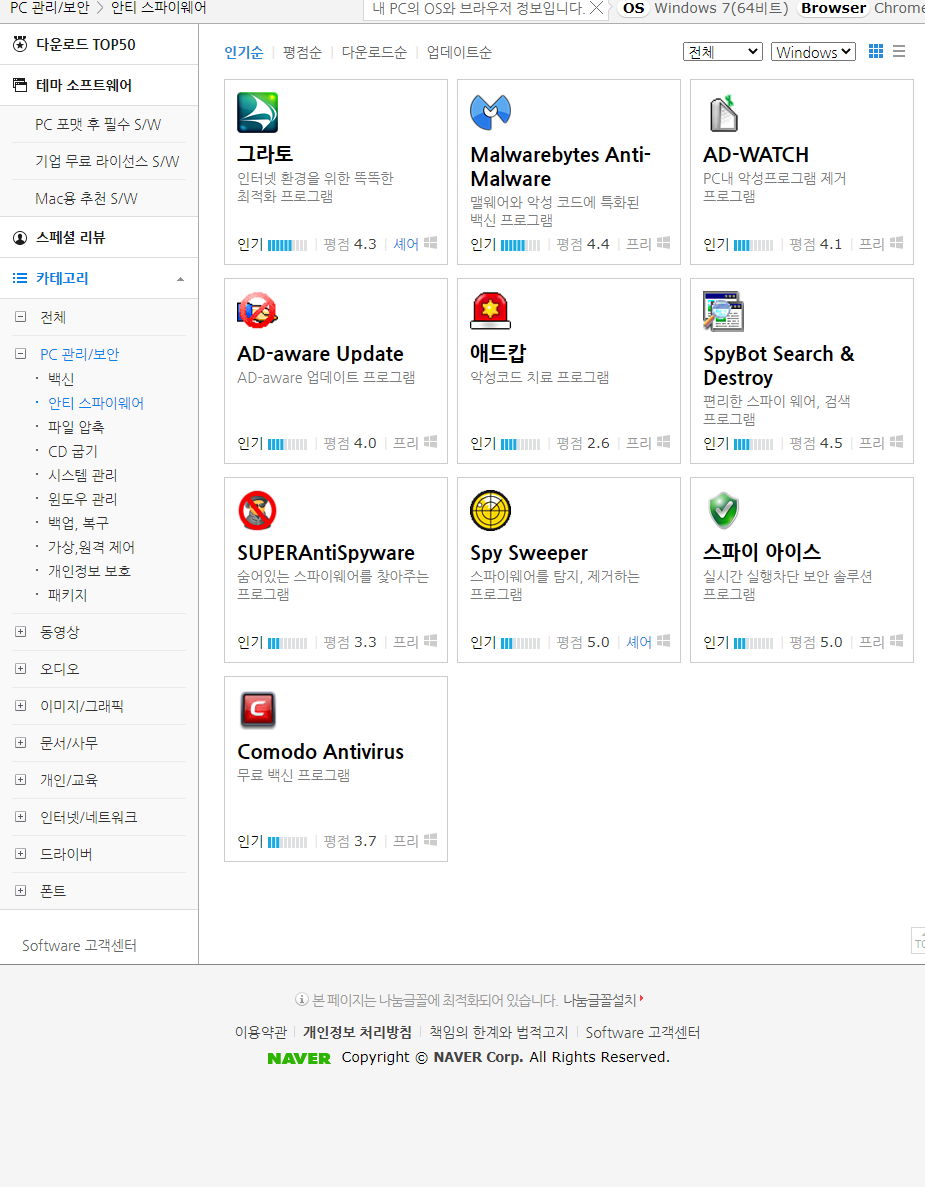Expand the 인터넷/네트워크 category
The image size is (925, 1187).
(x=21, y=818)
